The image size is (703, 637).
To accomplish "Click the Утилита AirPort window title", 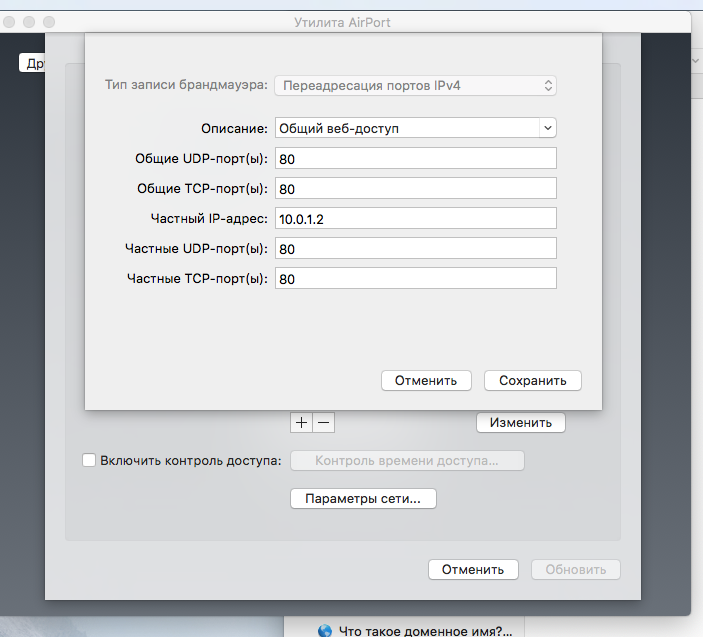I will [342, 22].
